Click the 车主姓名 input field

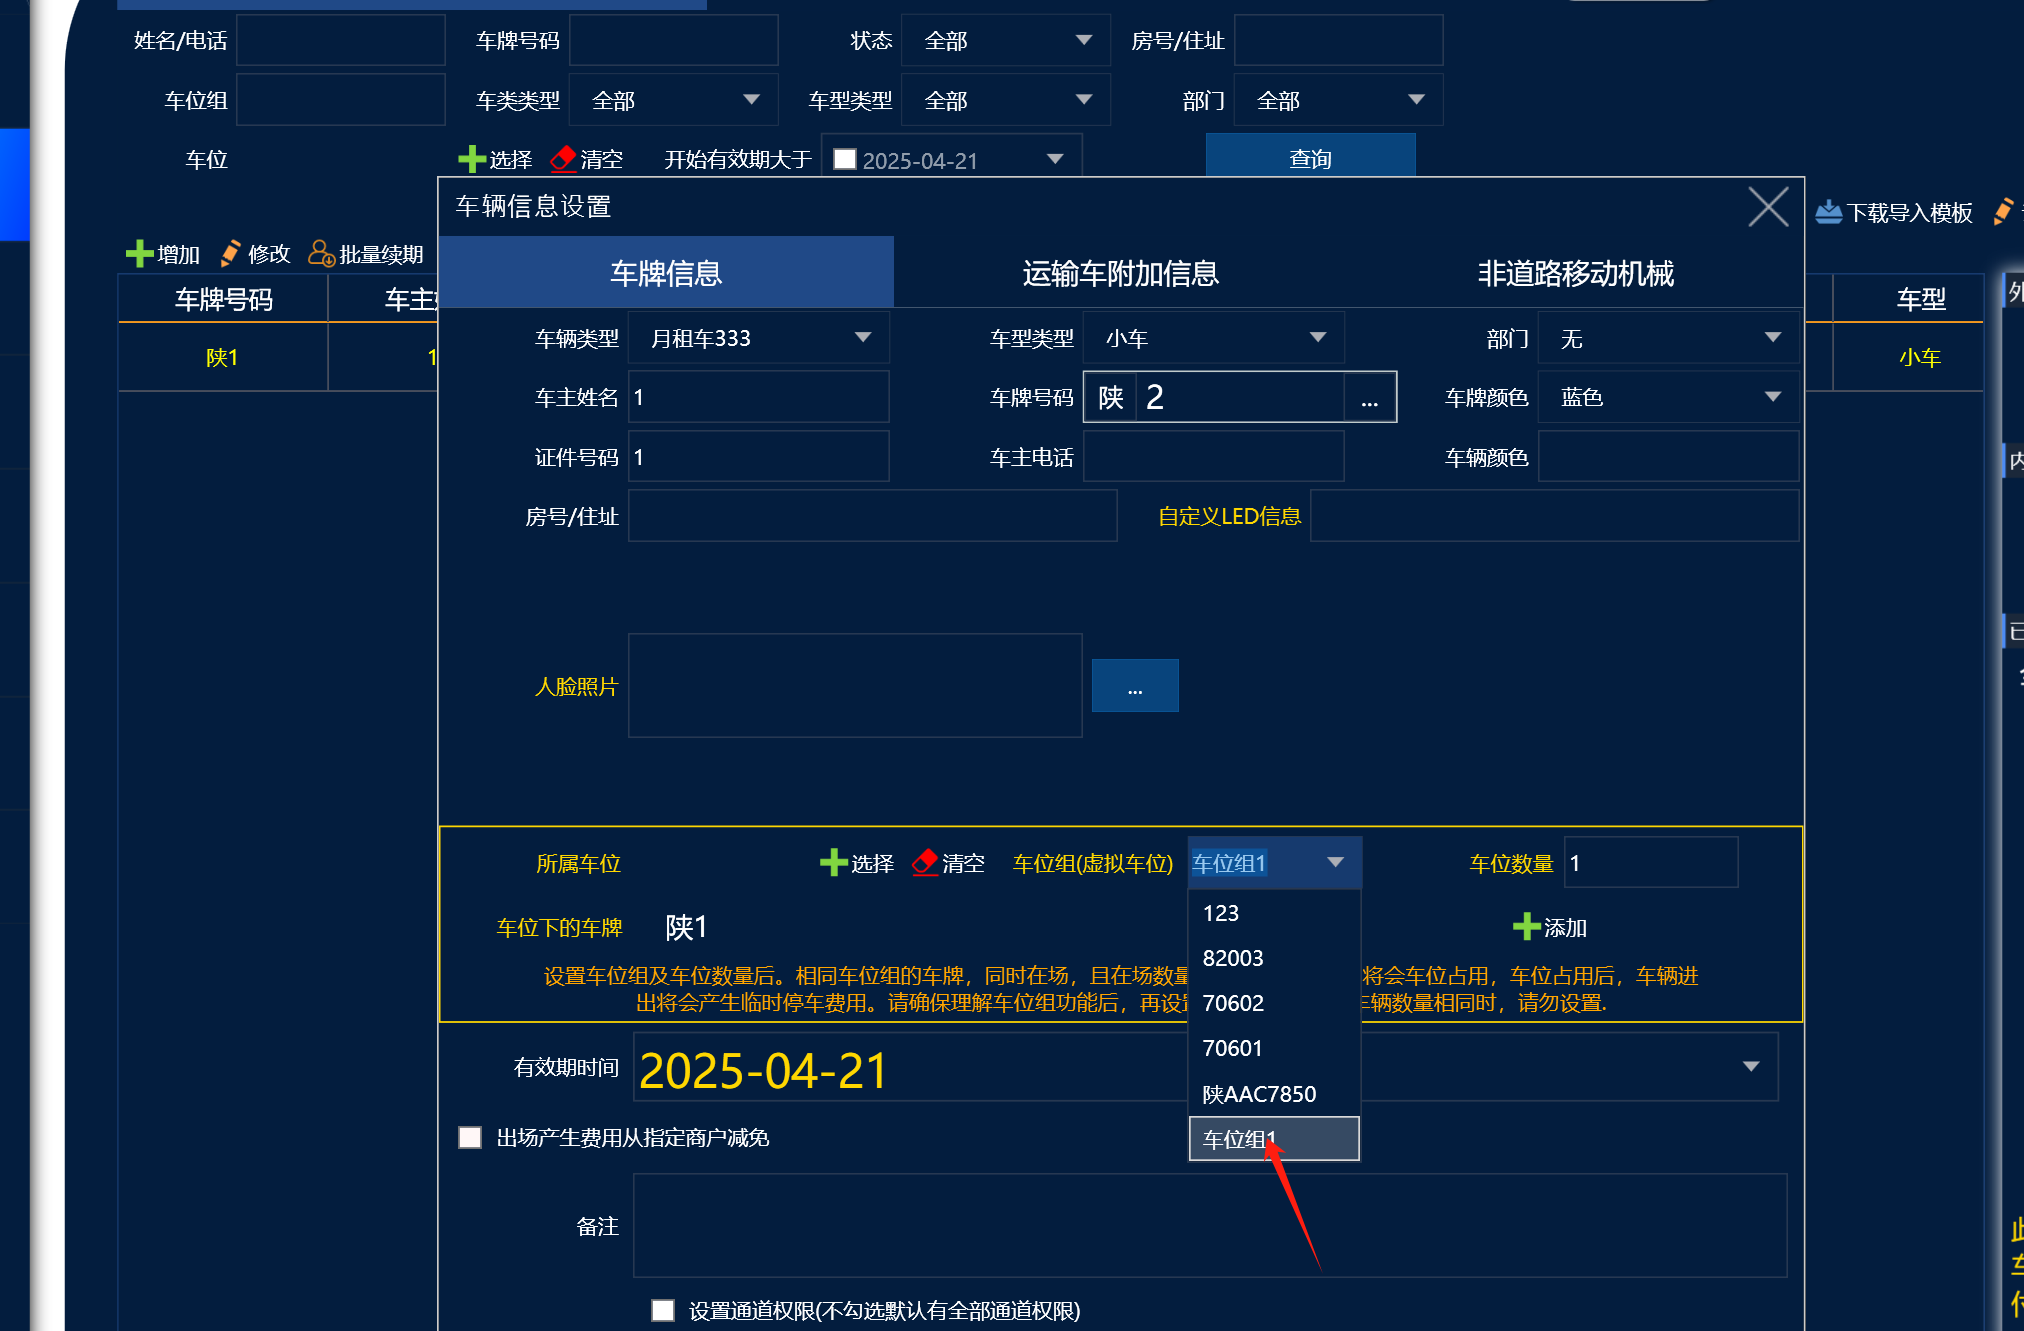click(x=759, y=397)
